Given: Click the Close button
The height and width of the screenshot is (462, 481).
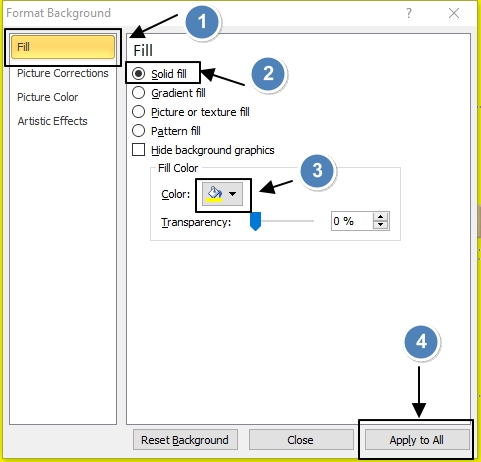Looking at the screenshot, I should tap(301, 440).
